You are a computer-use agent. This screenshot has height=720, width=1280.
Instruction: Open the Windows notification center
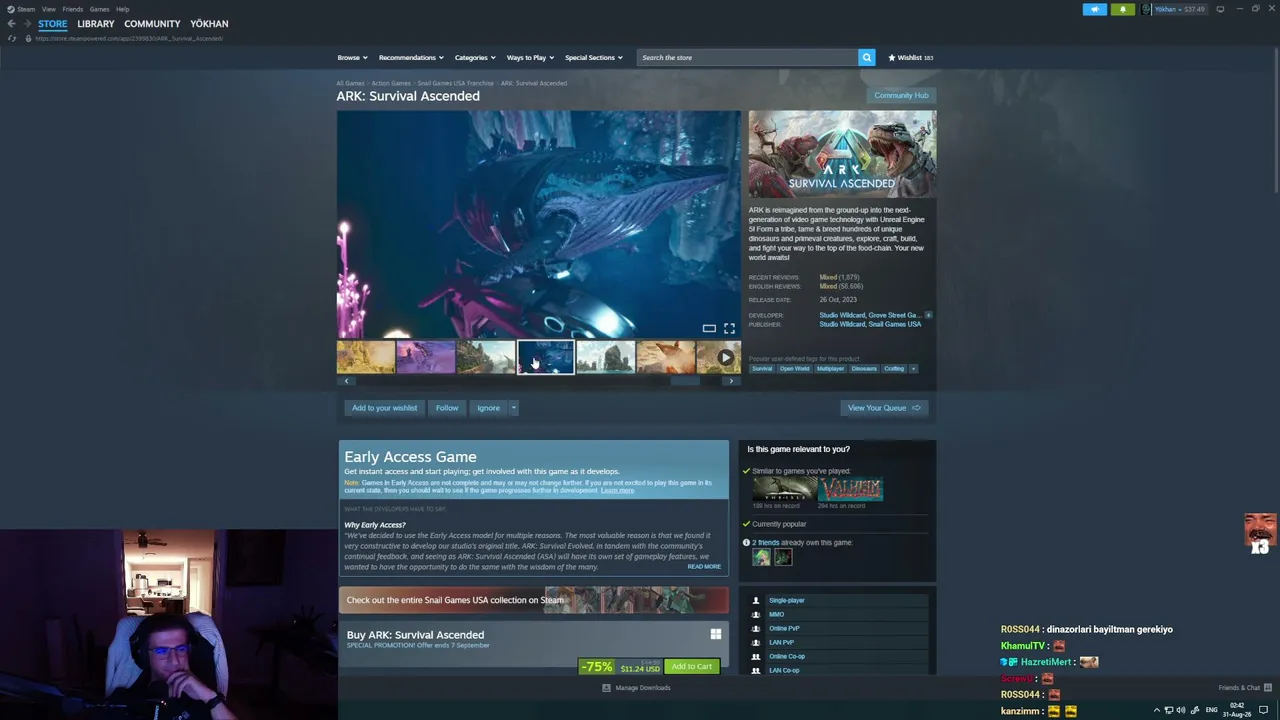(x=1263, y=710)
